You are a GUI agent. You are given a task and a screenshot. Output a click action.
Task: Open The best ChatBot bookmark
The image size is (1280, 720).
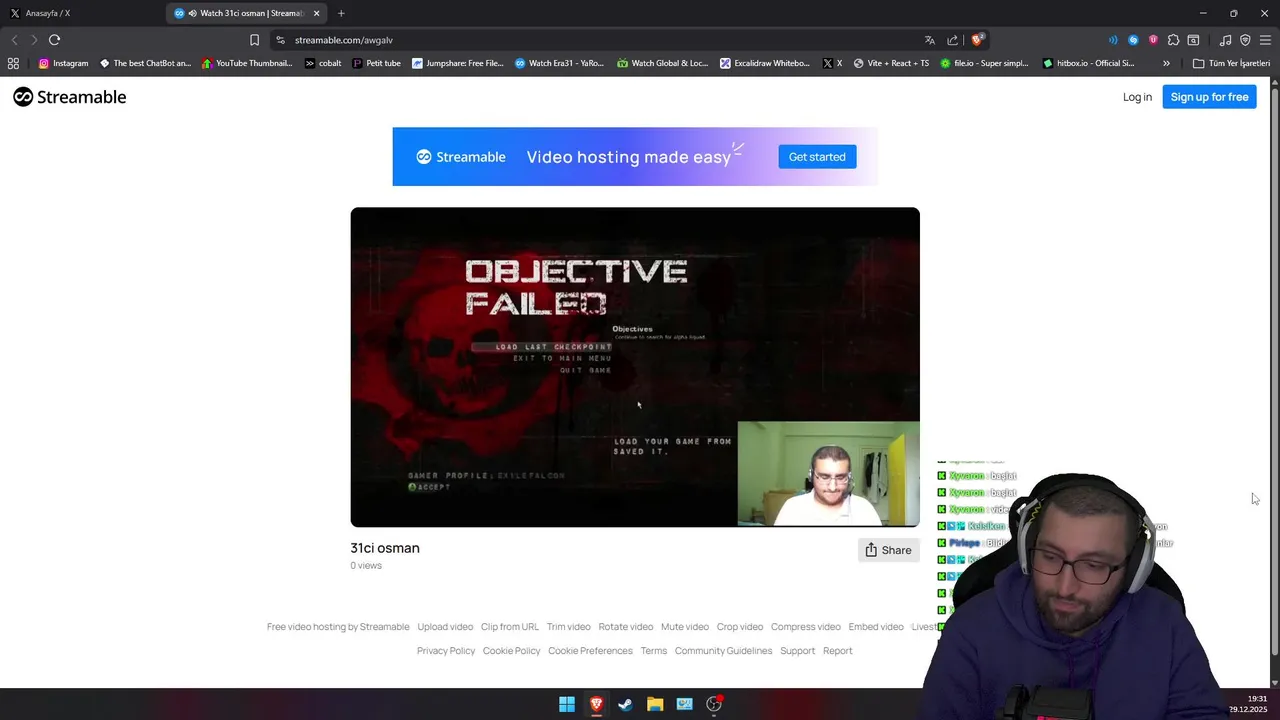pyautogui.click(x=145, y=63)
